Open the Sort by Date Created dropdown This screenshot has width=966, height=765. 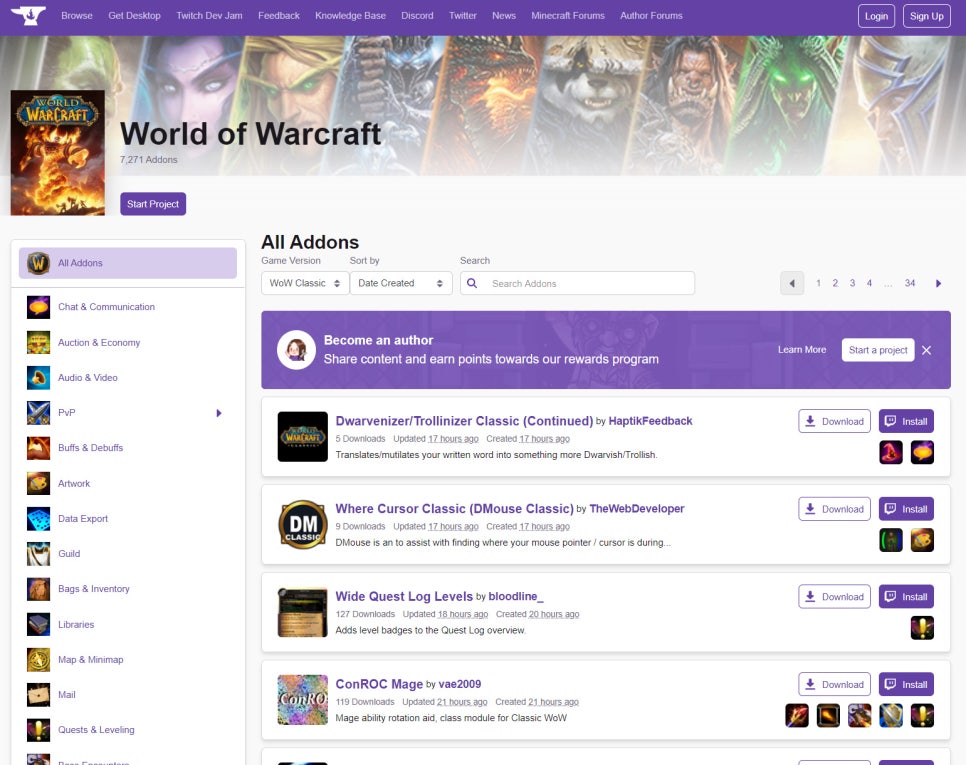click(x=401, y=283)
